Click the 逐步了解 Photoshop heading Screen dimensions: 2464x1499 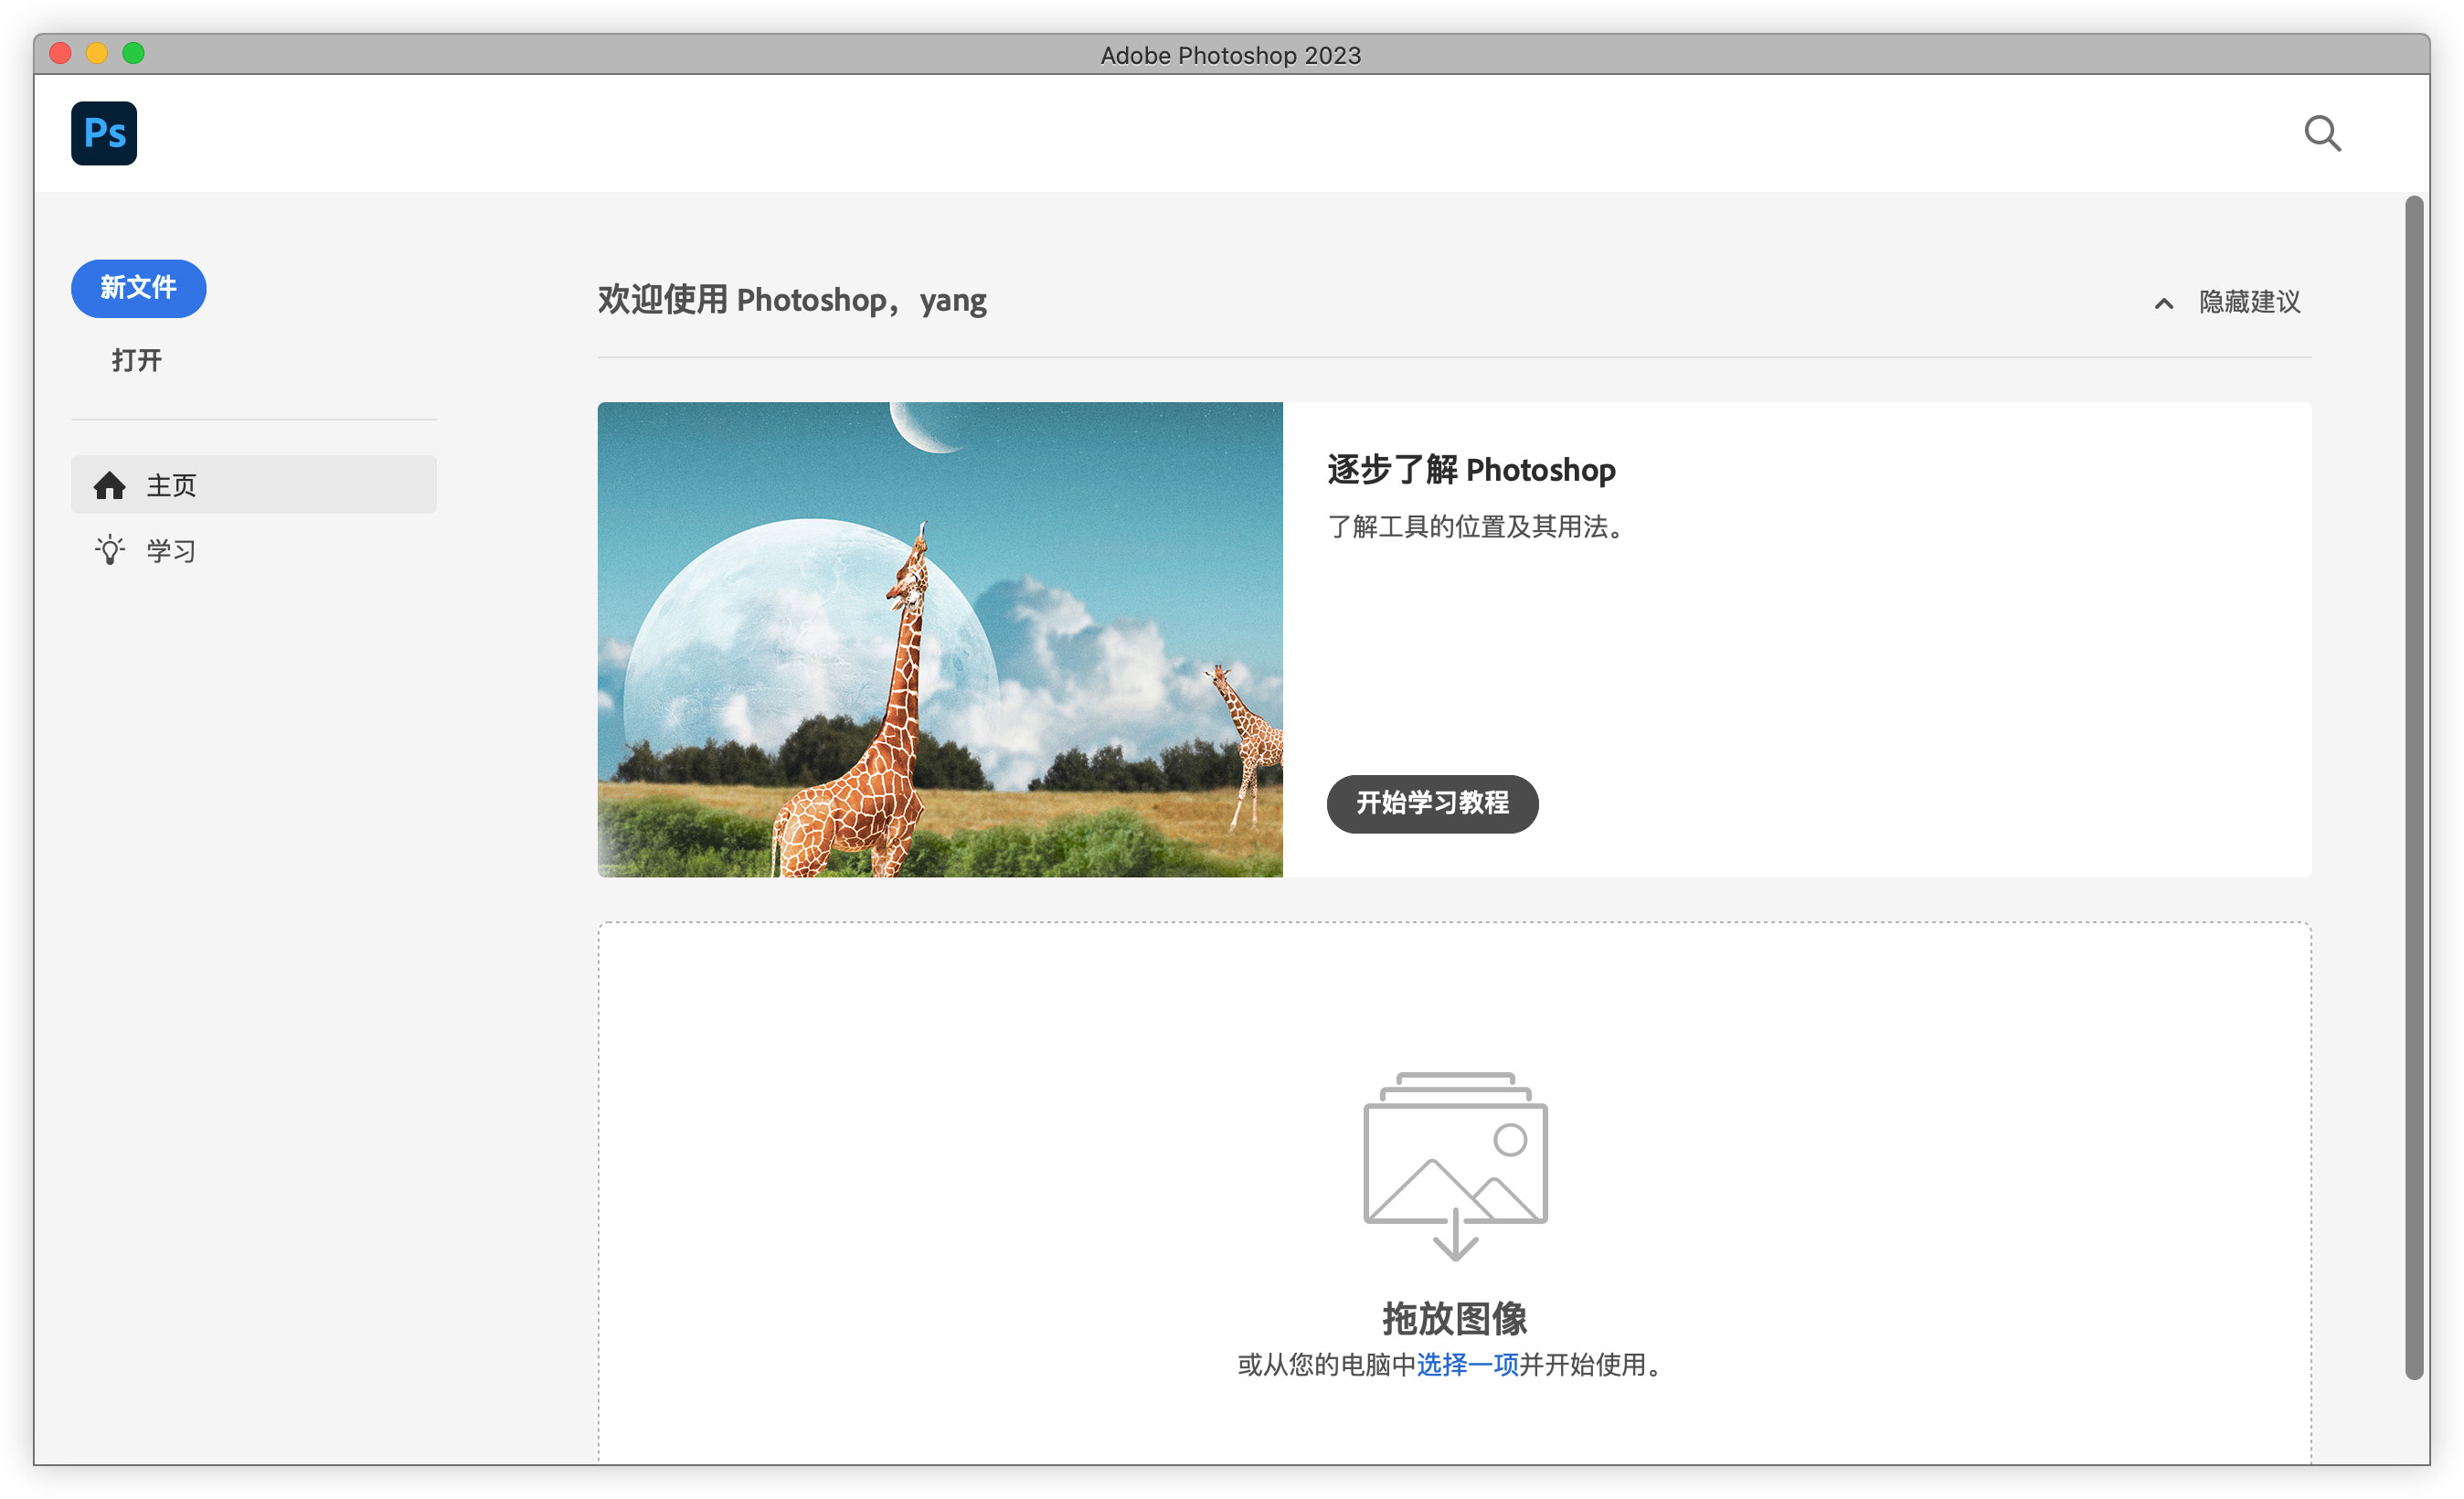coord(1471,470)
